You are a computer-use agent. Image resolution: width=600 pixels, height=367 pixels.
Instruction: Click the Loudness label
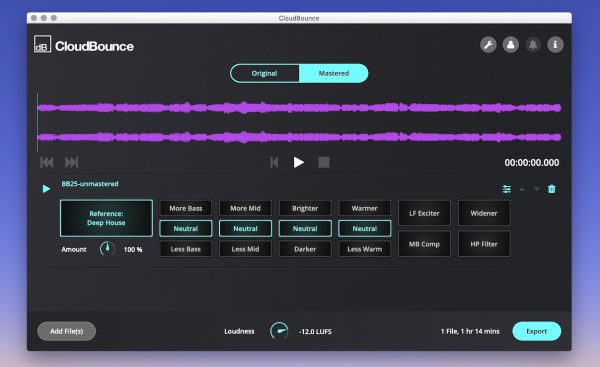[239, 331]
